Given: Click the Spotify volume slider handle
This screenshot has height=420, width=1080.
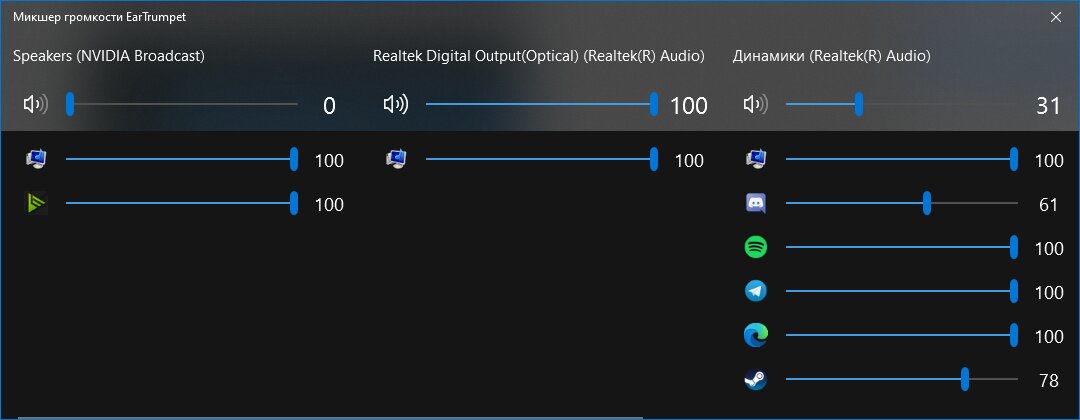Looking at the screenshot, I should pyautogui.click(x=1014, y=247).
